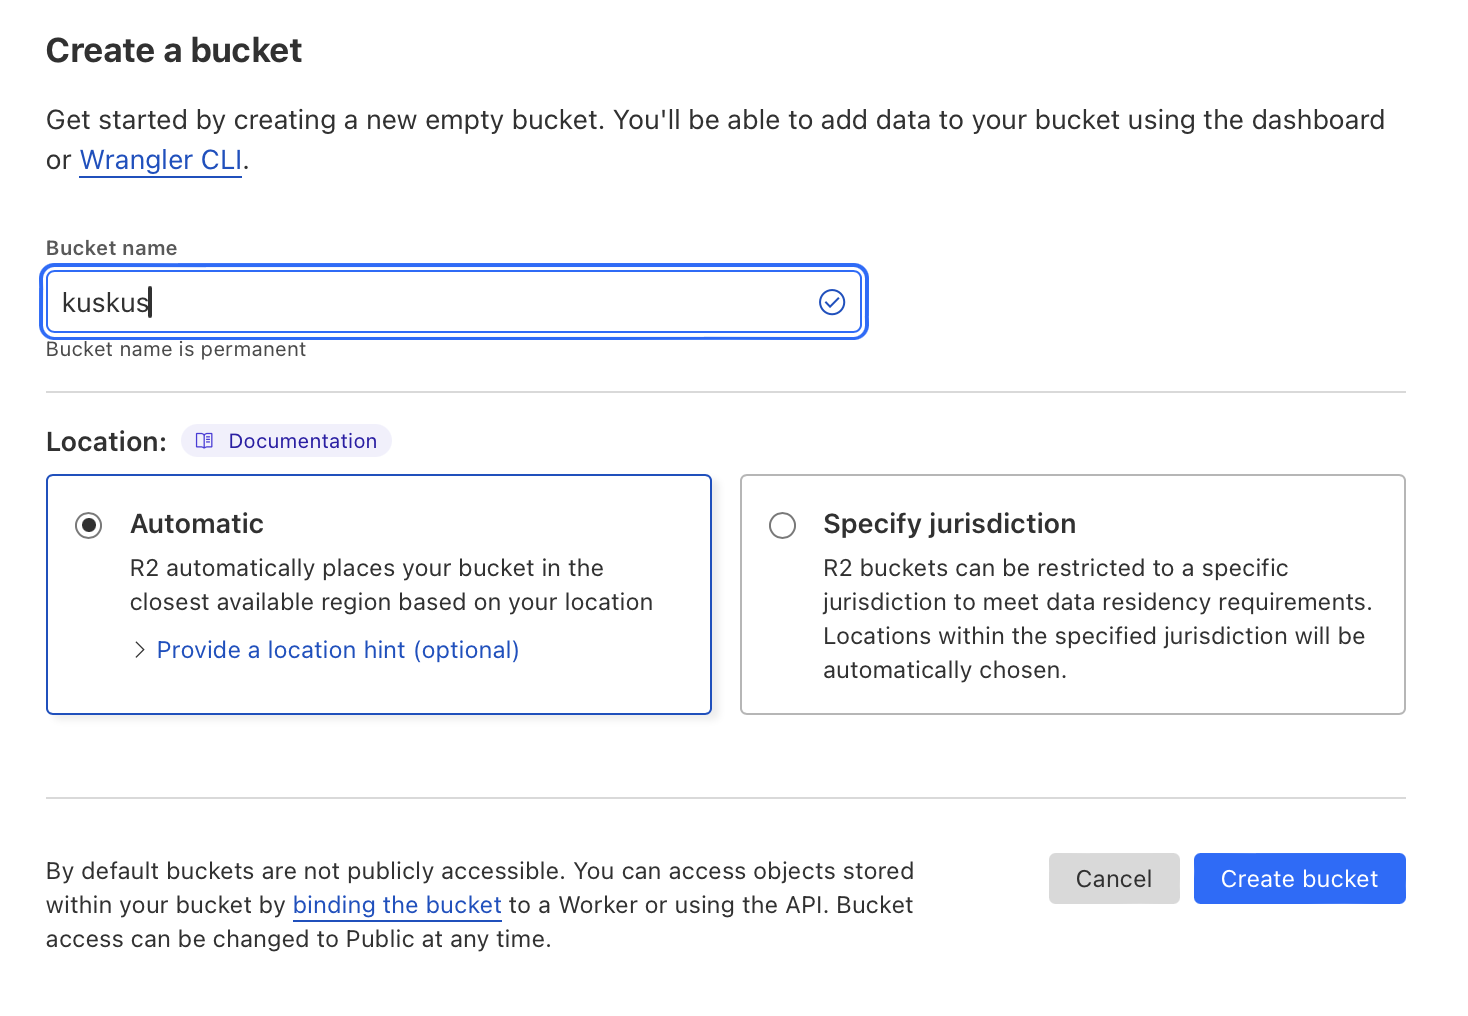Click the Bucket name field label

(111, 248)
